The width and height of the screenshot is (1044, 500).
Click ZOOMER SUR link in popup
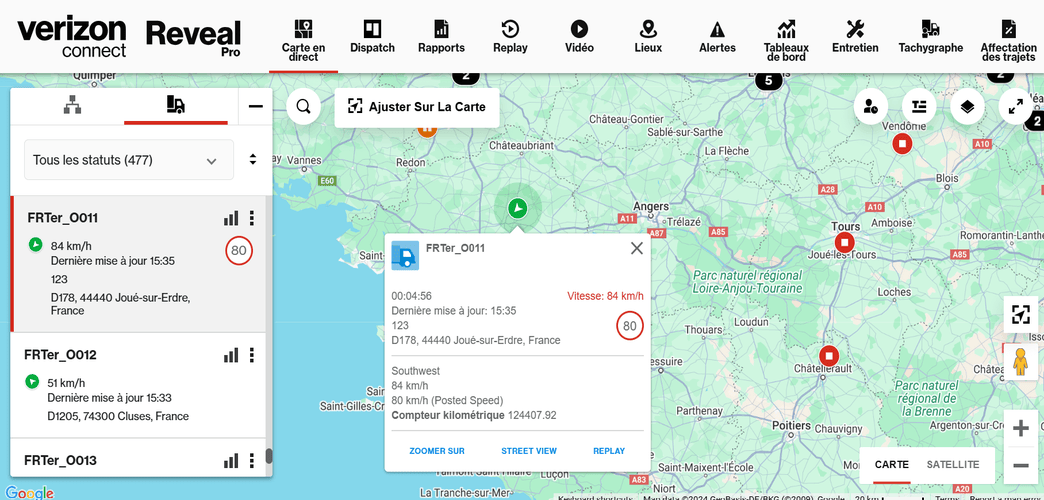(x=437, y=451)
